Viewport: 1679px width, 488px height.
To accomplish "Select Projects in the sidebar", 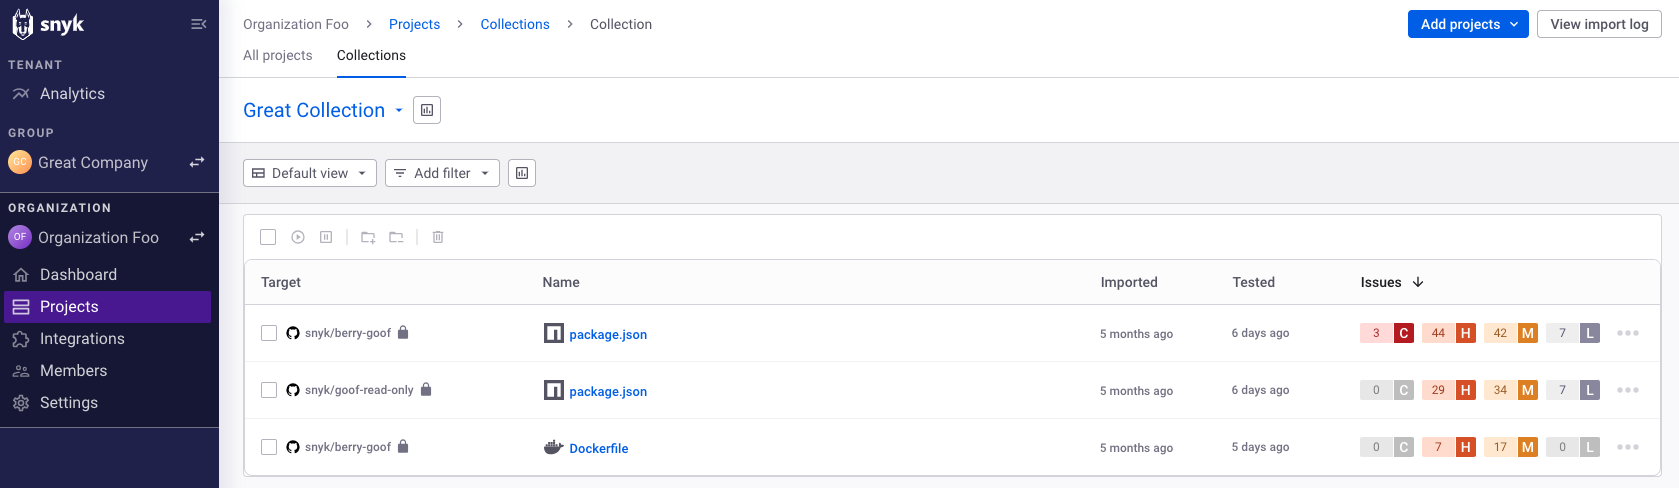I will tap(107, 307).
